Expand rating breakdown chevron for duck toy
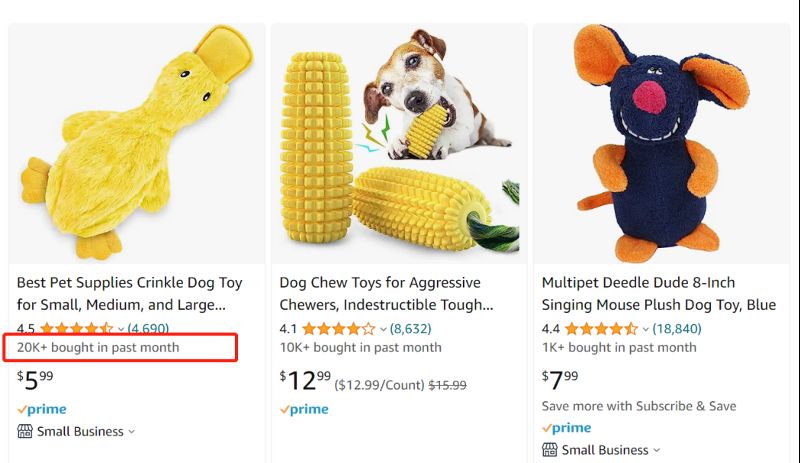800x463 pixels. point(121,329)
